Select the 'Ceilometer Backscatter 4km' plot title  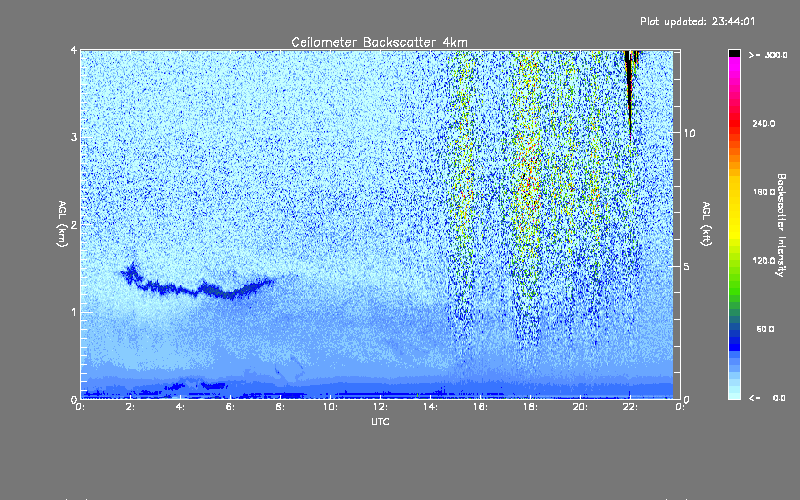[x=379, y=42]
